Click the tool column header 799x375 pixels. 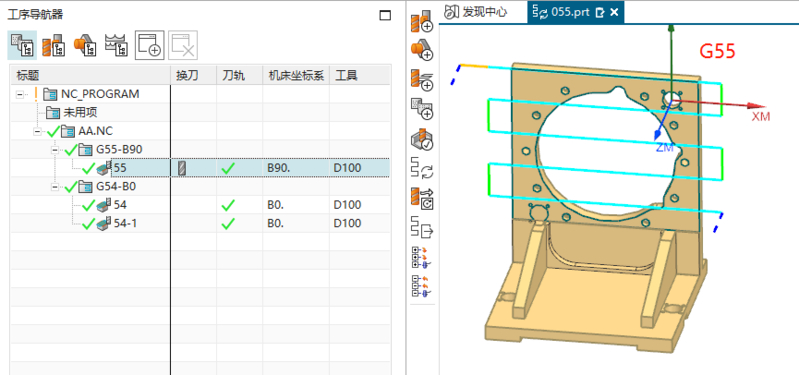[x=360, y=75]
